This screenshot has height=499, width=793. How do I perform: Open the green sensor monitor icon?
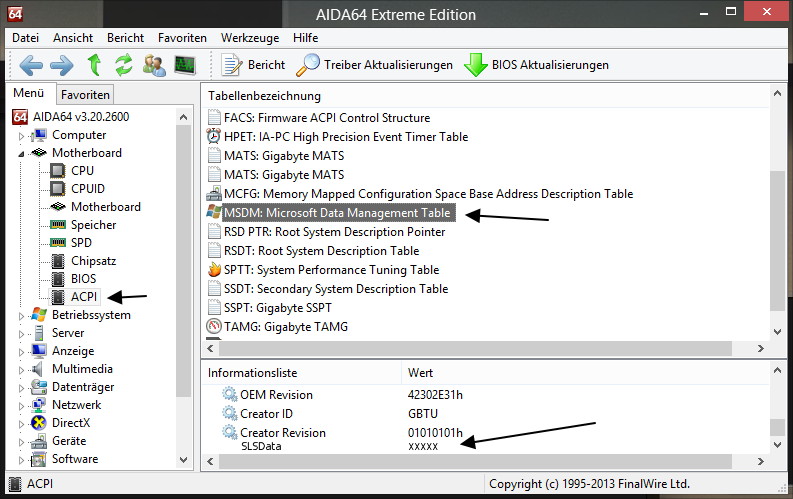185,65
